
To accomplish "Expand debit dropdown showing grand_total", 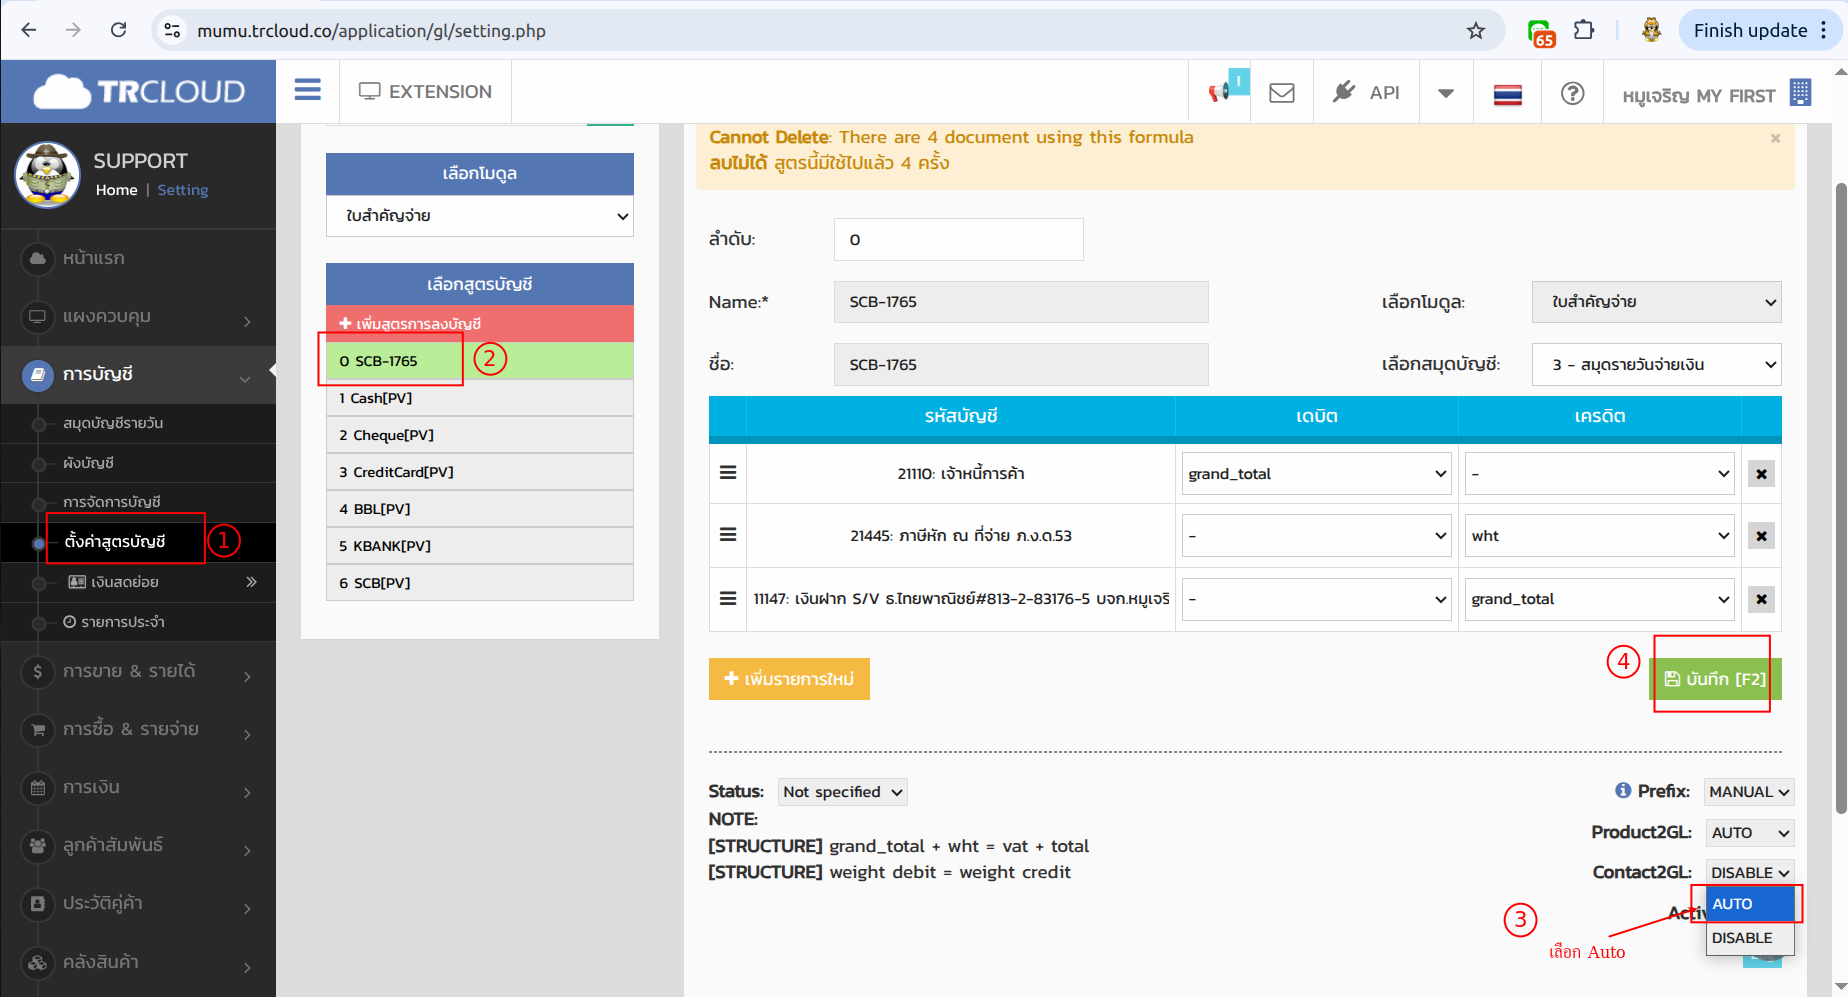I will (x=1316, y=474).
